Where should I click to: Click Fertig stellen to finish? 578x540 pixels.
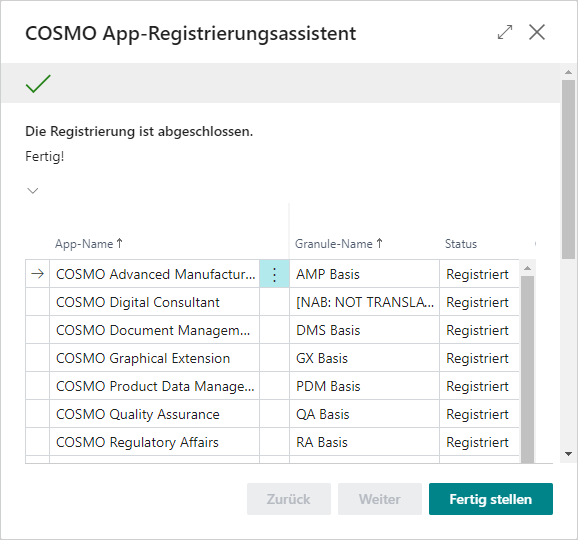click(x=491, y=499)
